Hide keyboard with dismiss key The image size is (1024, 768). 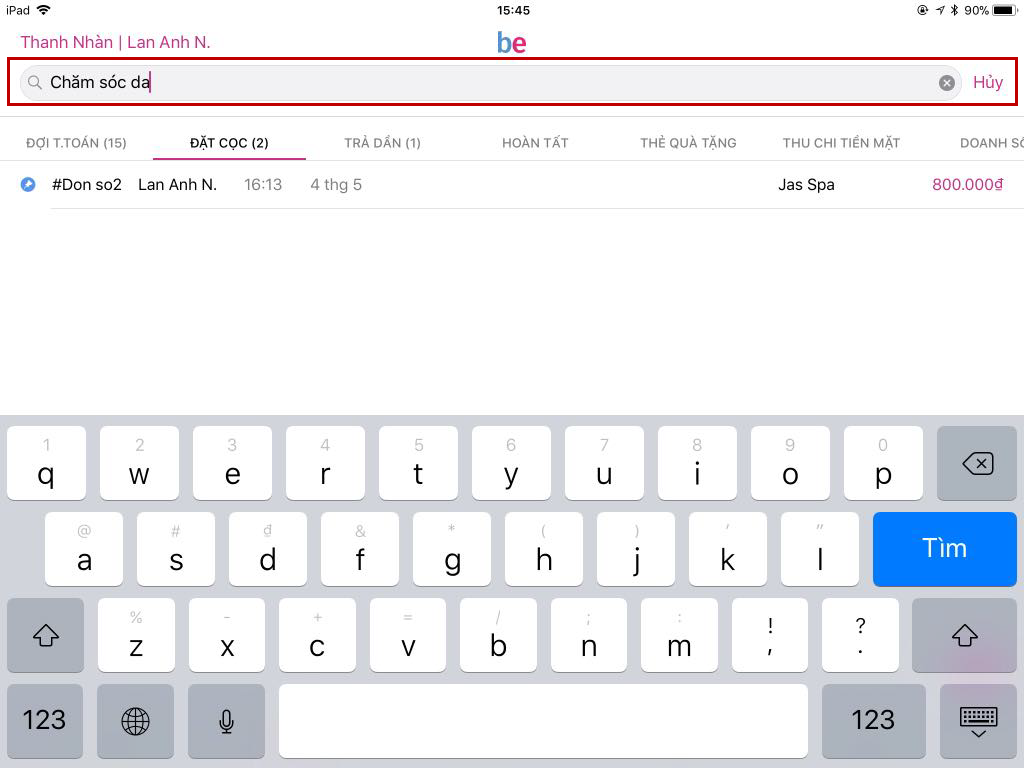978,721
